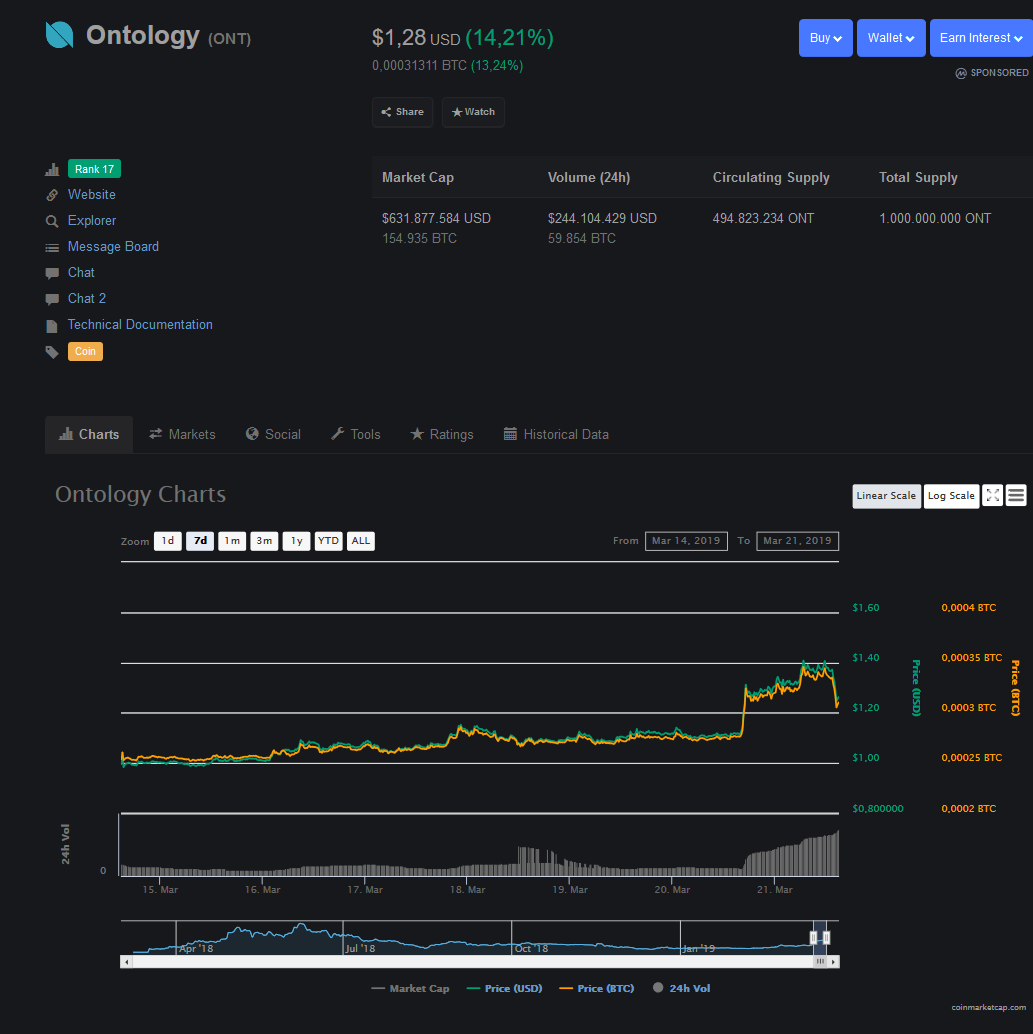Click the speech bubble icon beside Chat
The width and height of the screenshot is (1033, 1034).
[x=52, y=273]
